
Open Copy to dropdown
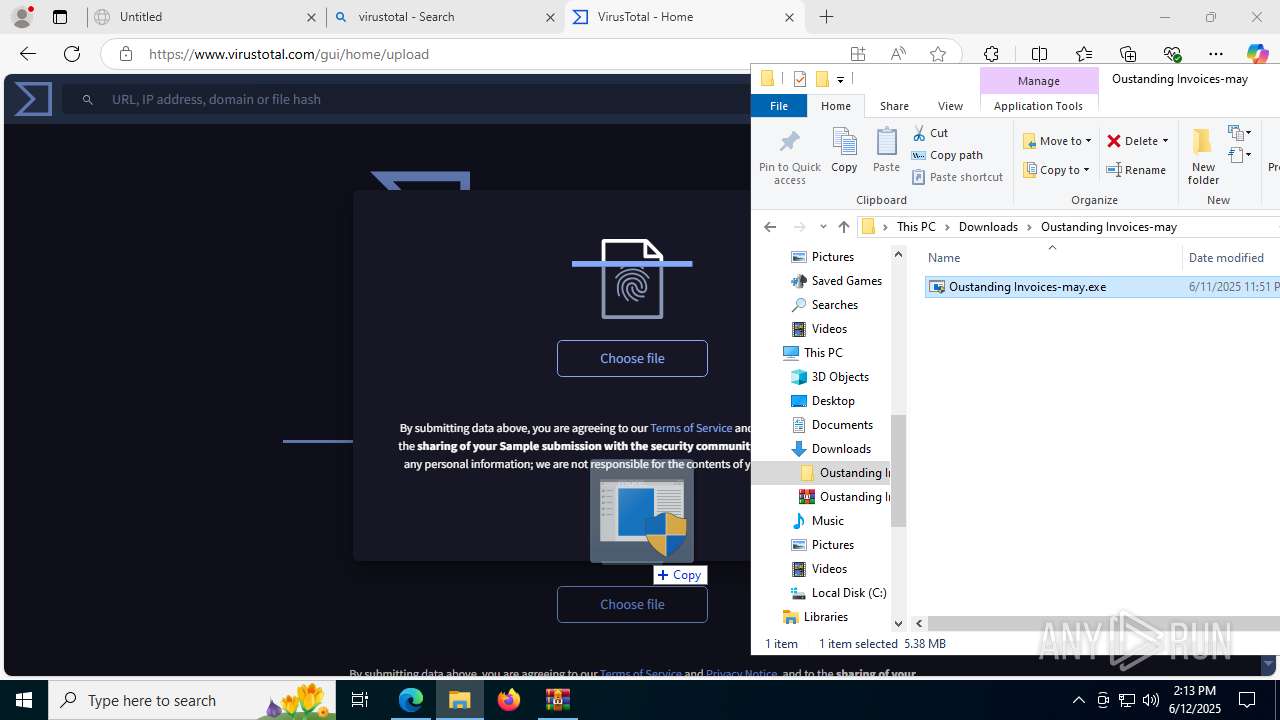[x=1056, y=170]
